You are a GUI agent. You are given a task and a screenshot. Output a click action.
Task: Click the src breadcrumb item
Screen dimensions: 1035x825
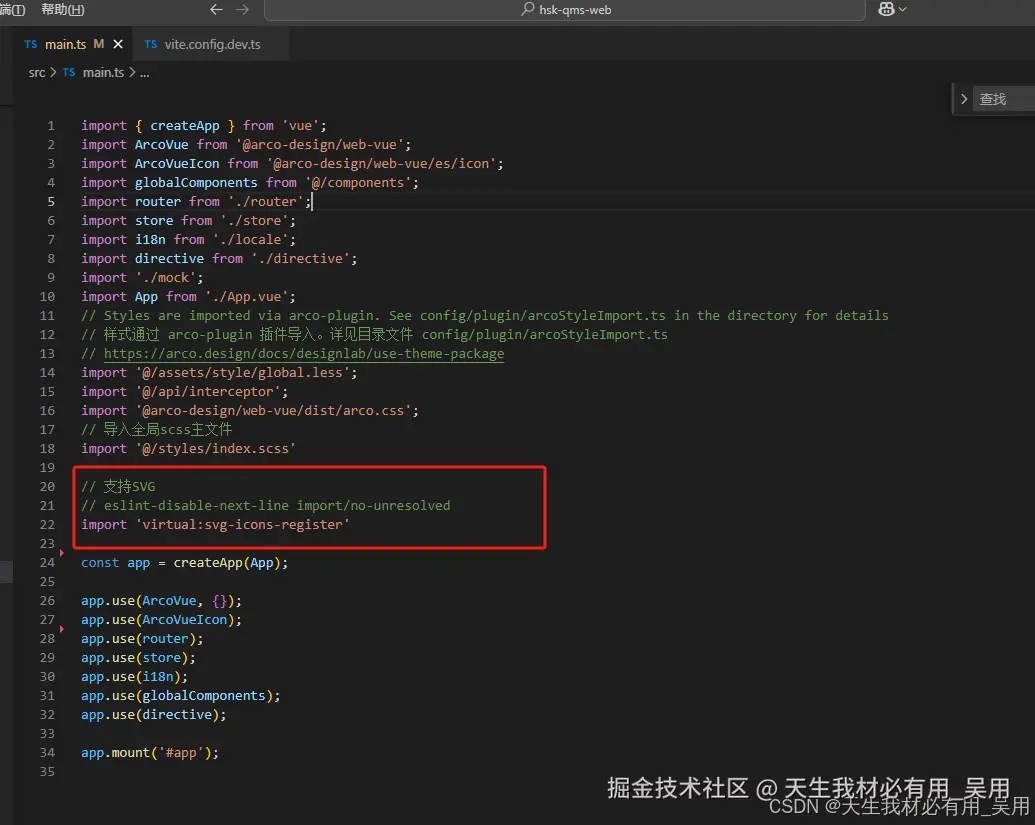tap(37, 72)
